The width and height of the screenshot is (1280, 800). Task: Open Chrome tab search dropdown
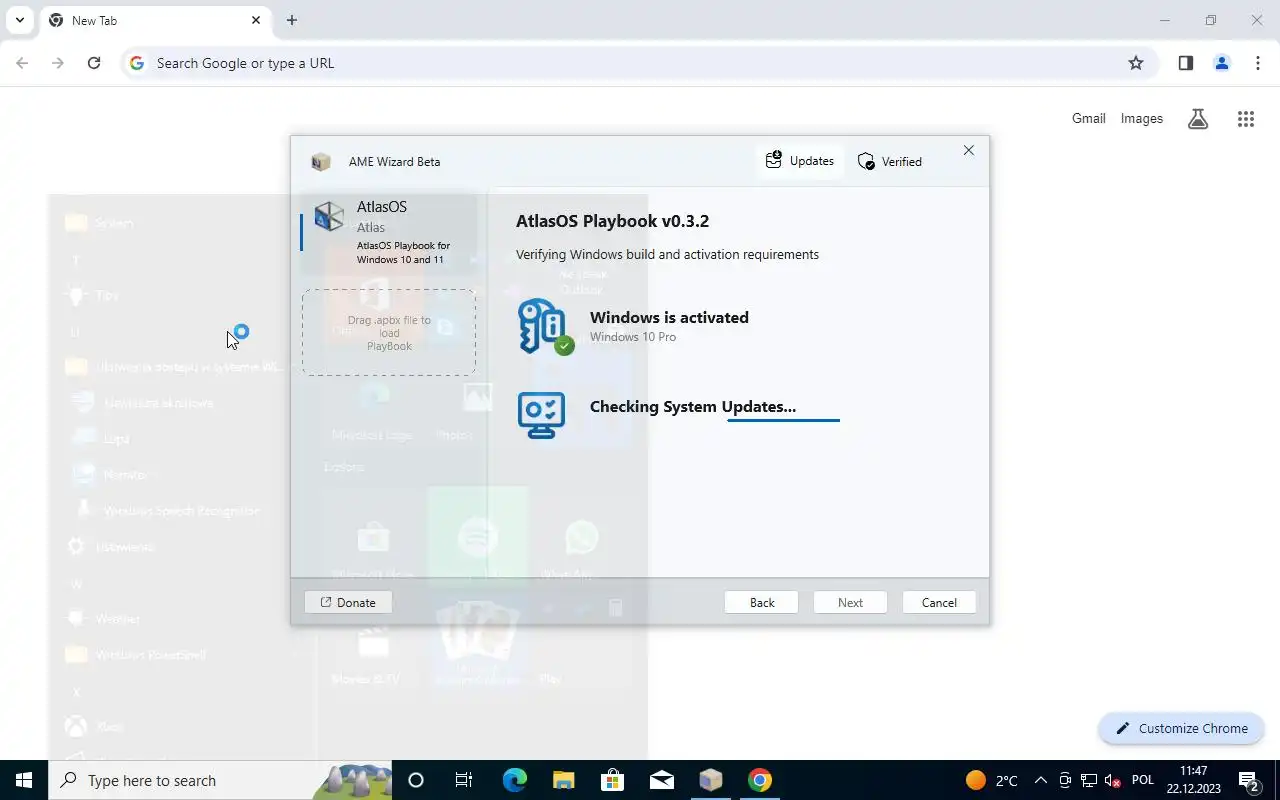point(19,20)
